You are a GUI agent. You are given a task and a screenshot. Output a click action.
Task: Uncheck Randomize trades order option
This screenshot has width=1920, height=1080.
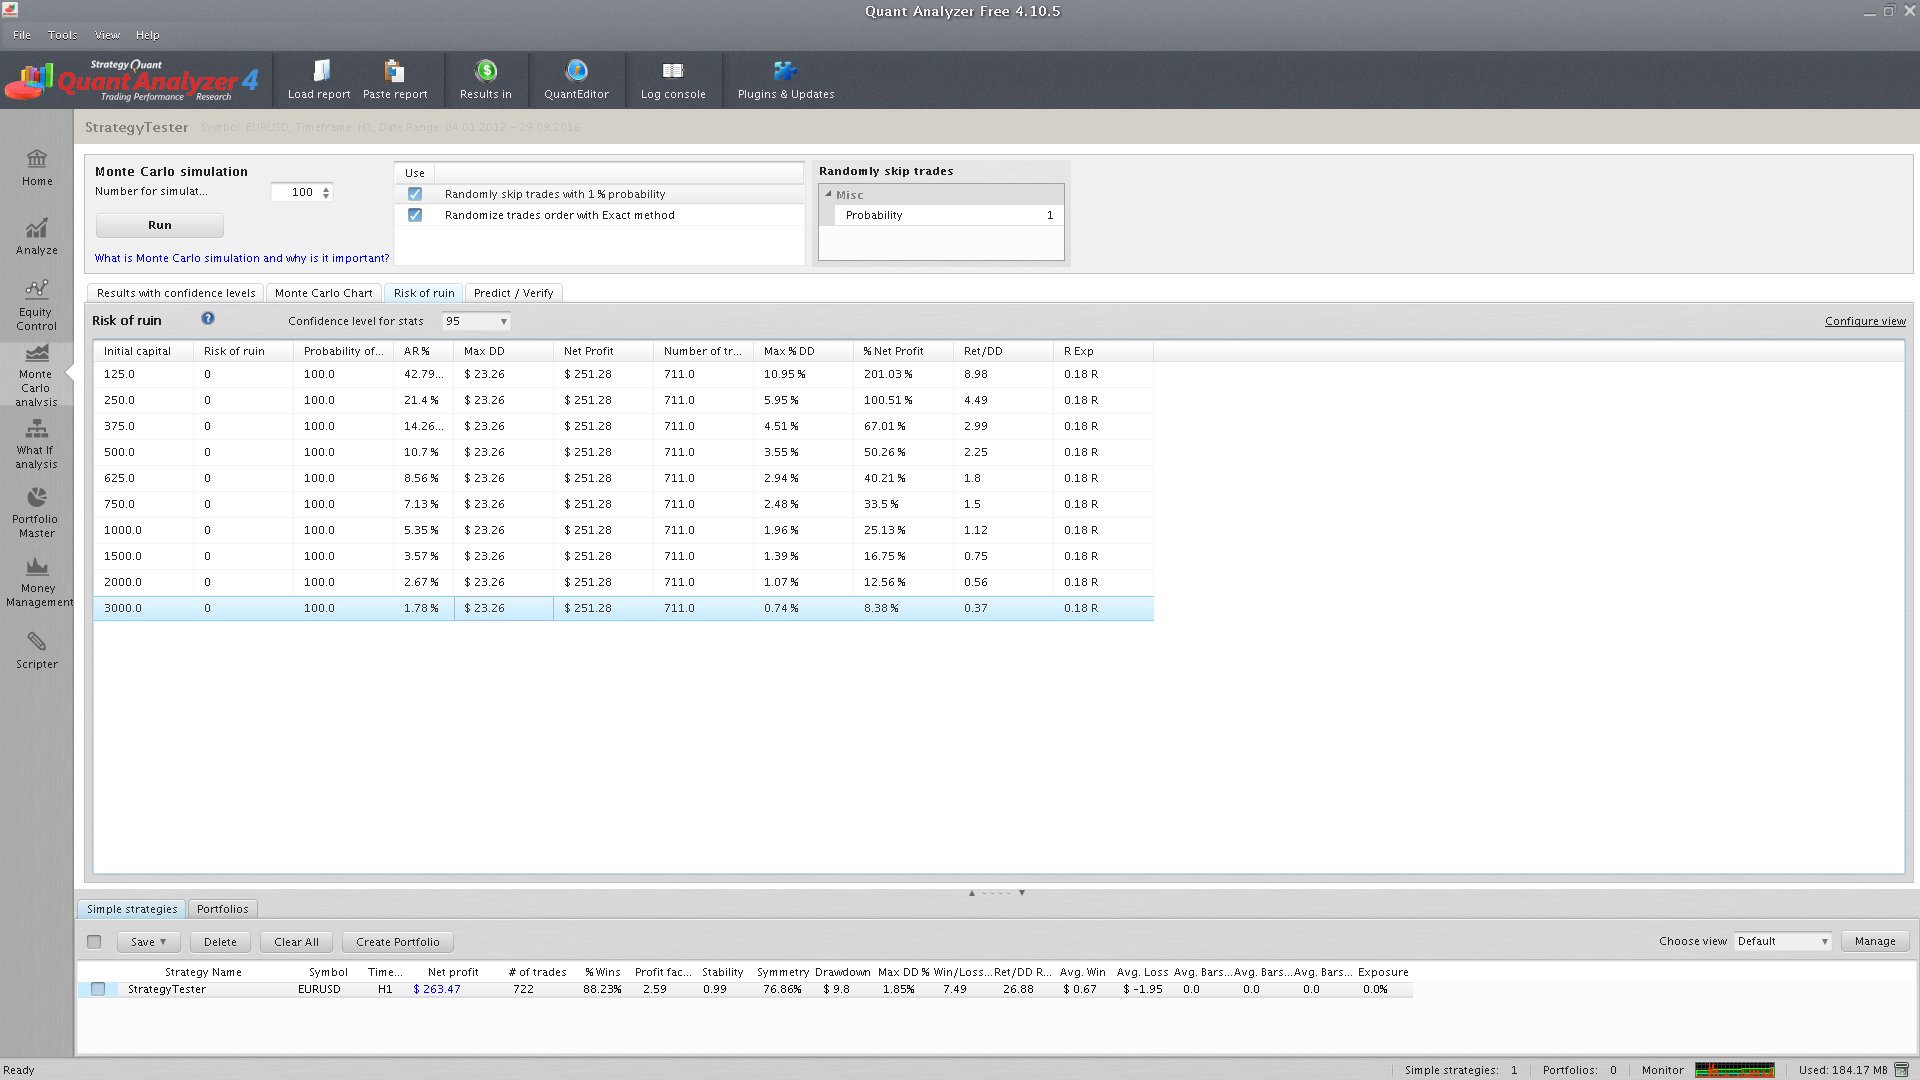(415, 215)
